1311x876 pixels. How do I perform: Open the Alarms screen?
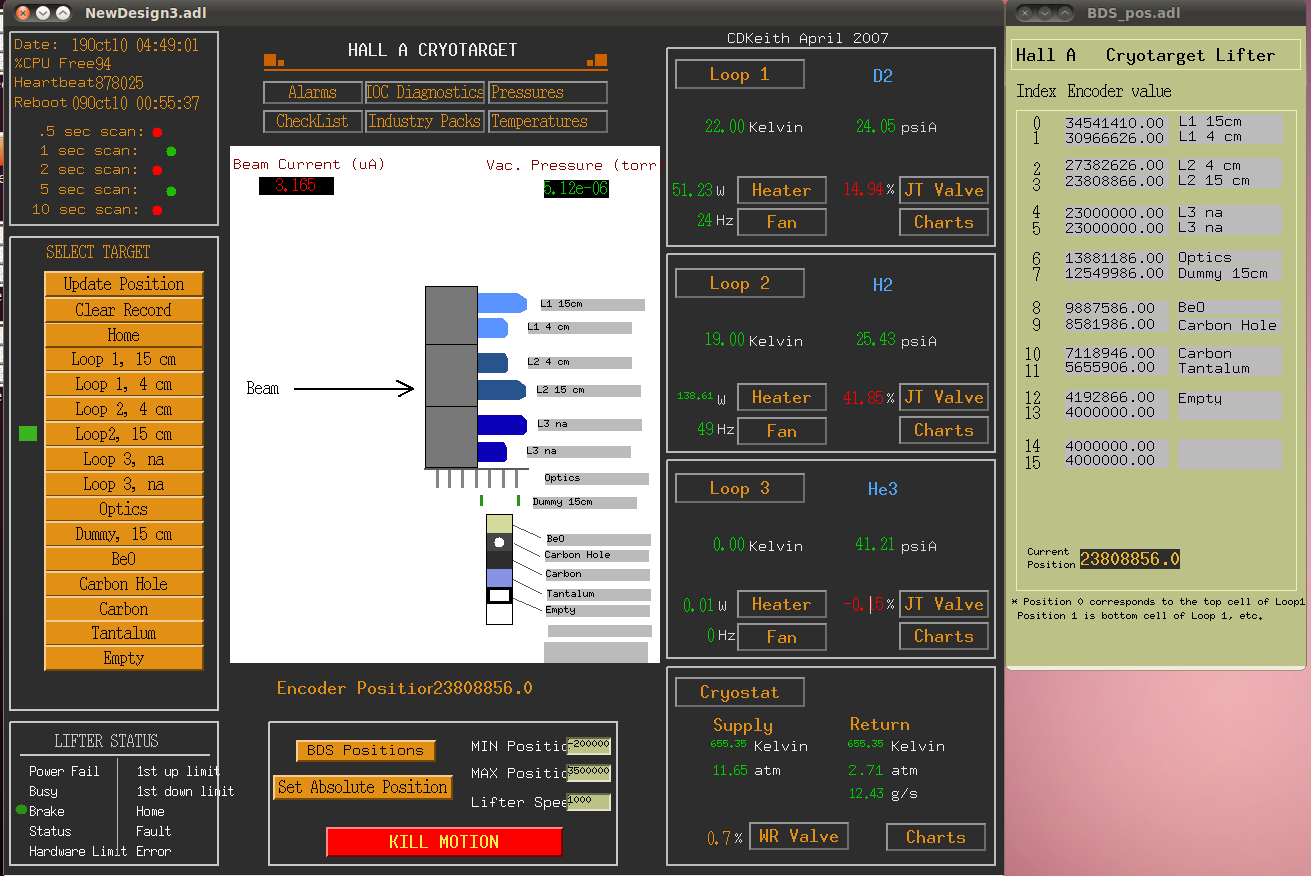(313, 92)
